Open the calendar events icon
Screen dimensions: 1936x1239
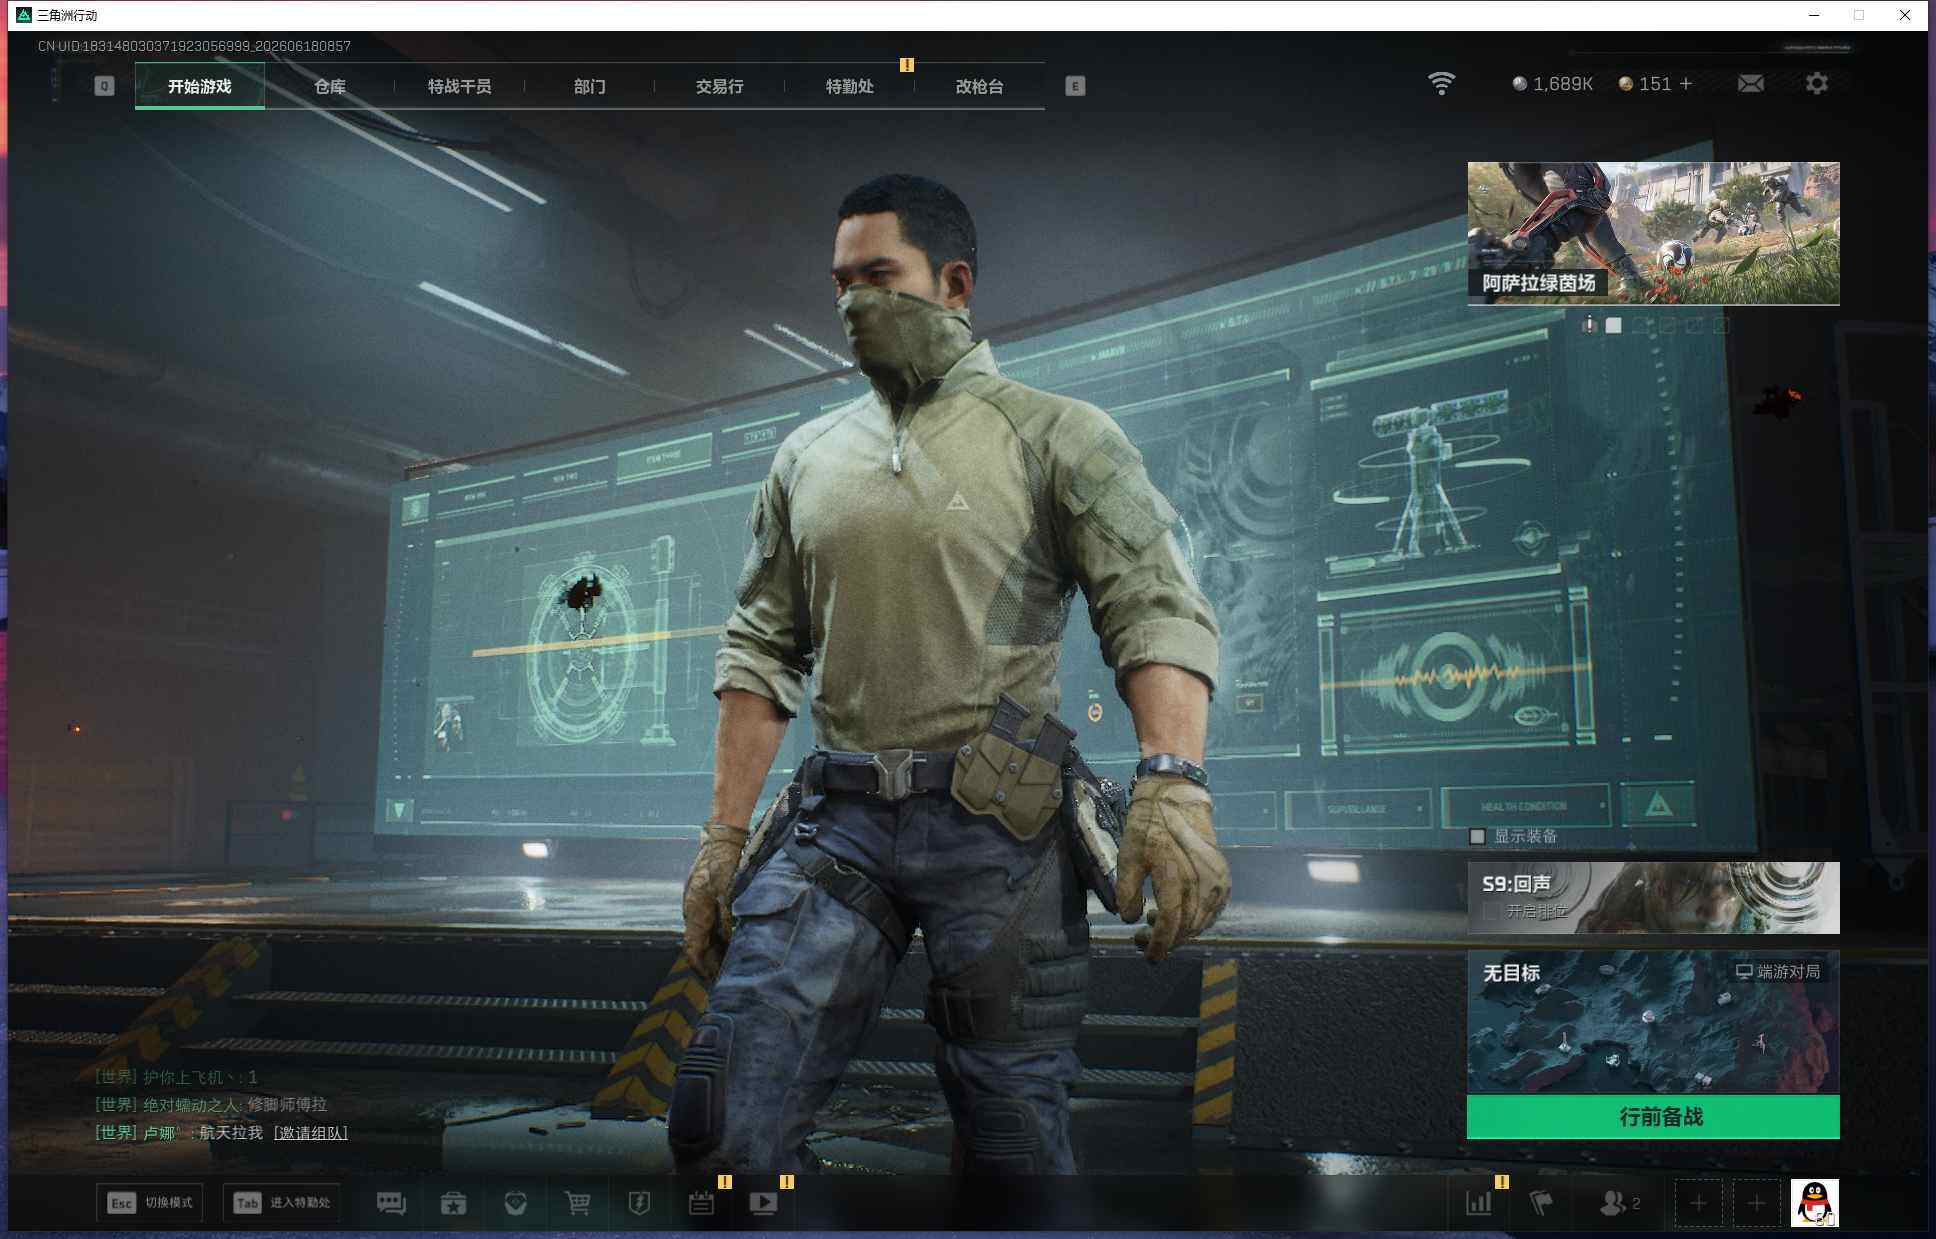tap(702, 1202)
